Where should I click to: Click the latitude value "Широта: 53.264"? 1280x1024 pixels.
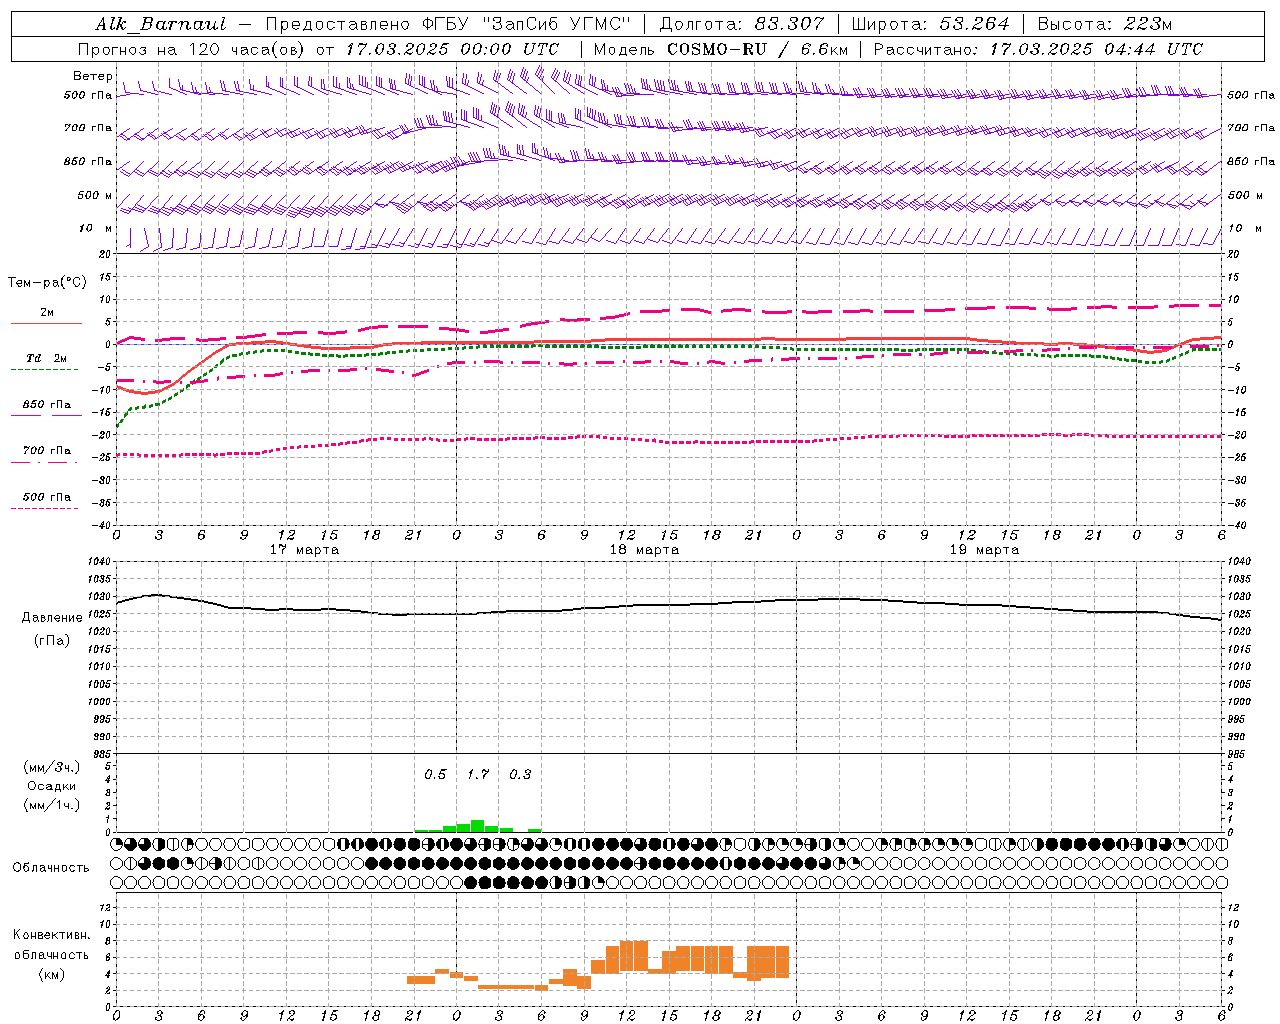click(930, 24)
